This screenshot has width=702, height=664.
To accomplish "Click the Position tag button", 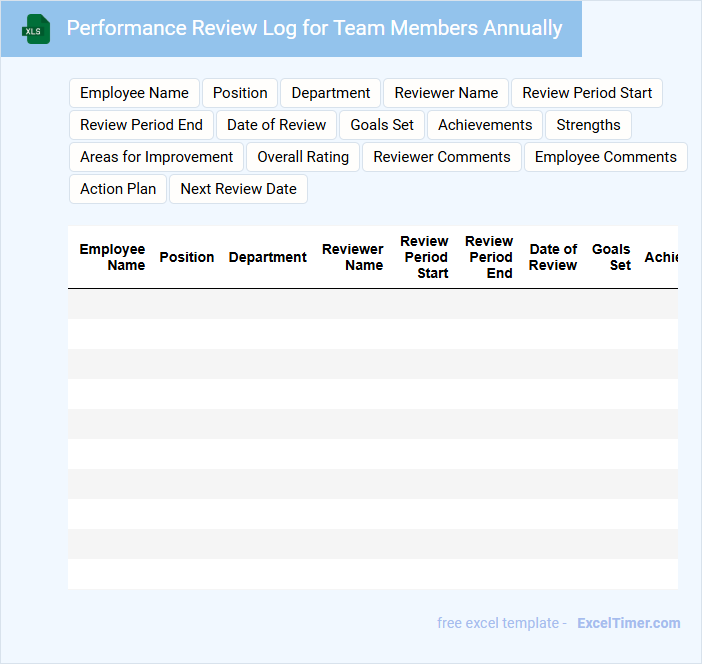I will (x=240, y=93).
